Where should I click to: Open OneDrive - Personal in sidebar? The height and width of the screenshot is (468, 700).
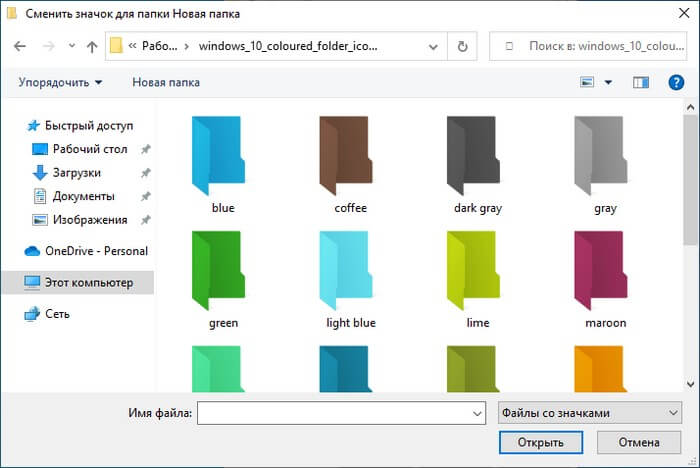click(x=86, y=251)
